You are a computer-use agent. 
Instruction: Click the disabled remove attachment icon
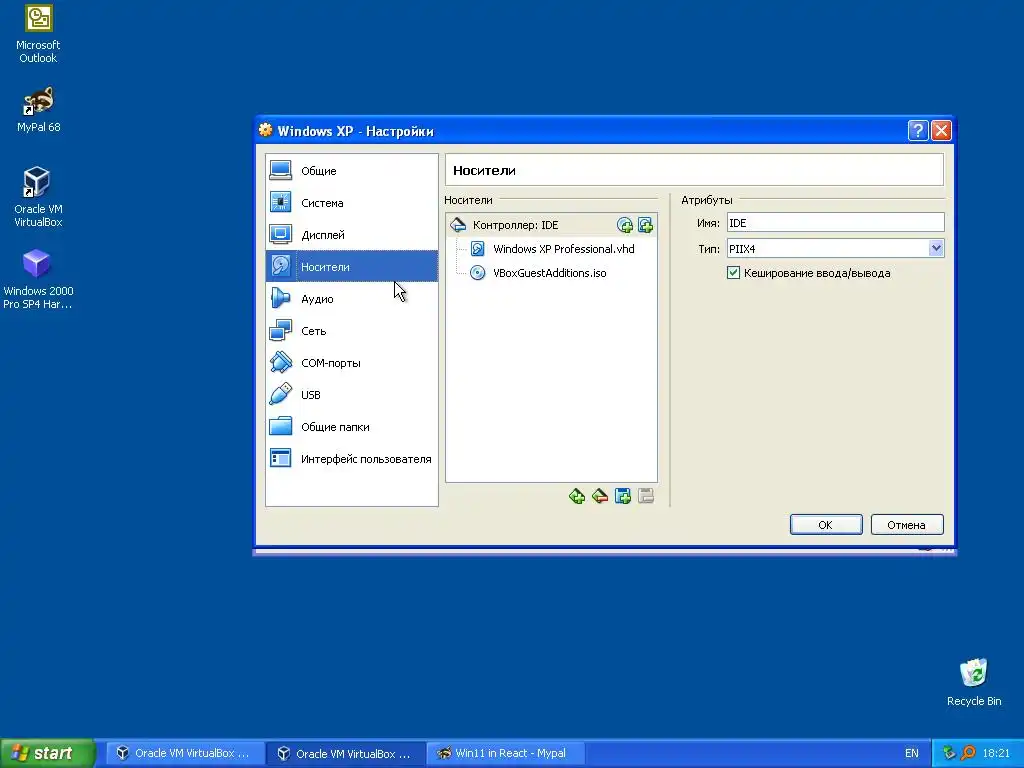click(646, 496)
